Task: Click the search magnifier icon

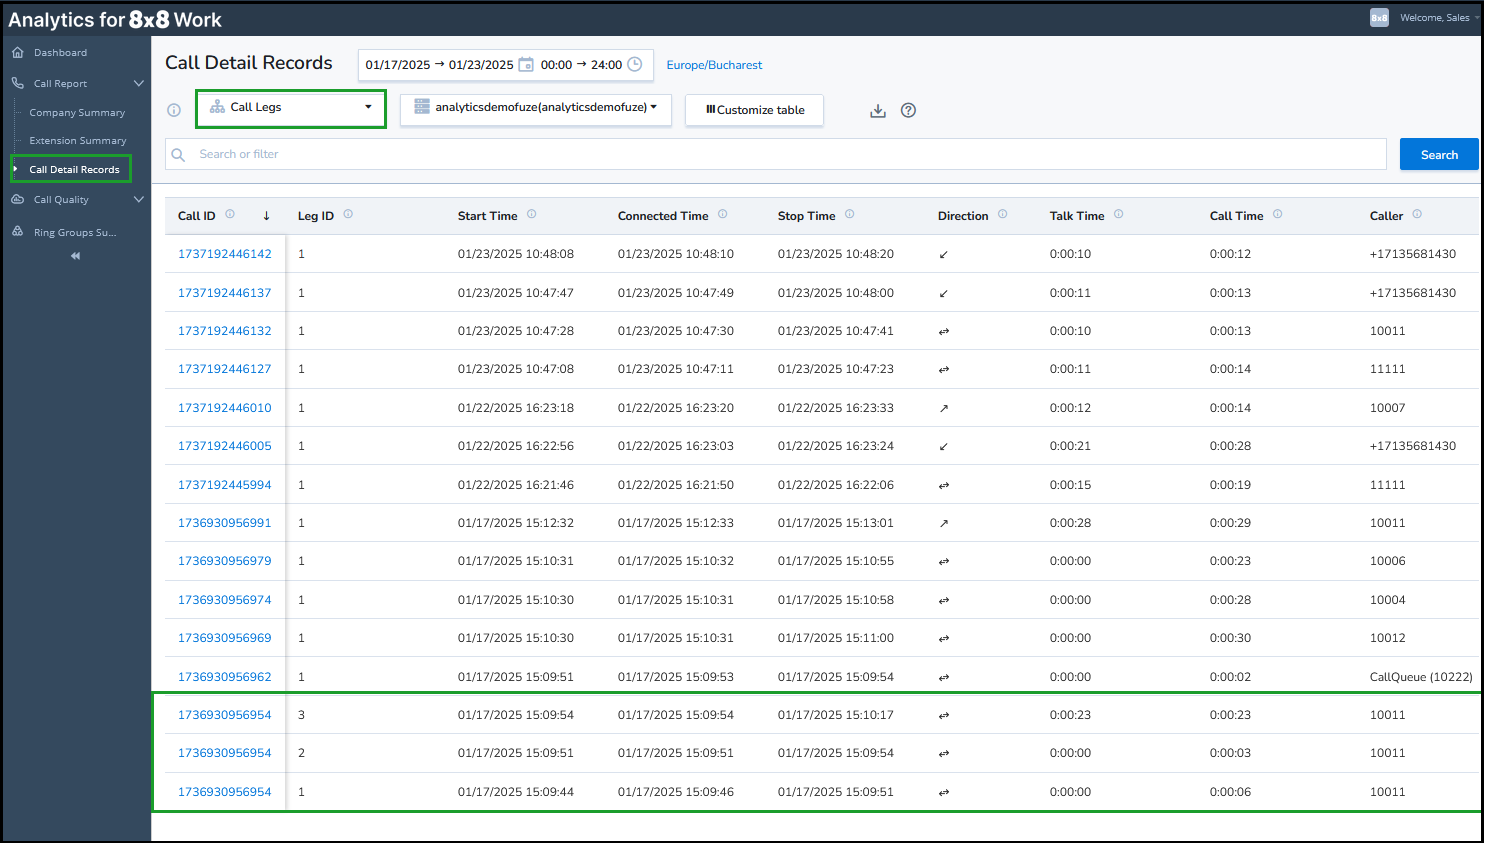Action: [x=178, y=154]
